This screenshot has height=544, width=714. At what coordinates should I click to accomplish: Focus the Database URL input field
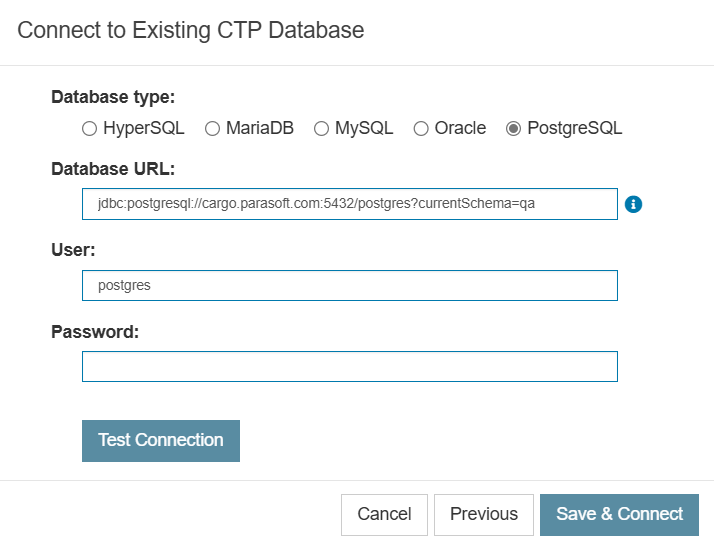click(x=350, y=204)
